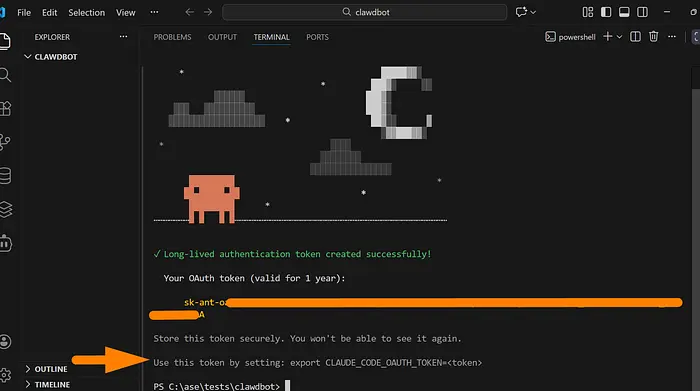Screen dimensions: 700x391
Task: Open the Search view in activity bar
Action: point(5,75)
